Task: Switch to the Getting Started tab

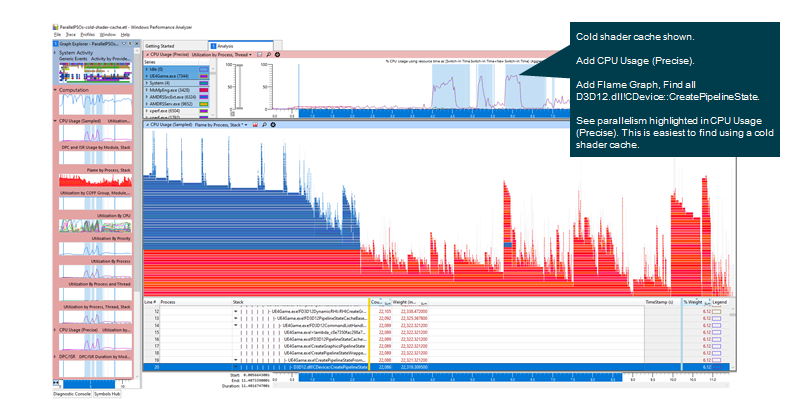Action: (x=160, y=46)
